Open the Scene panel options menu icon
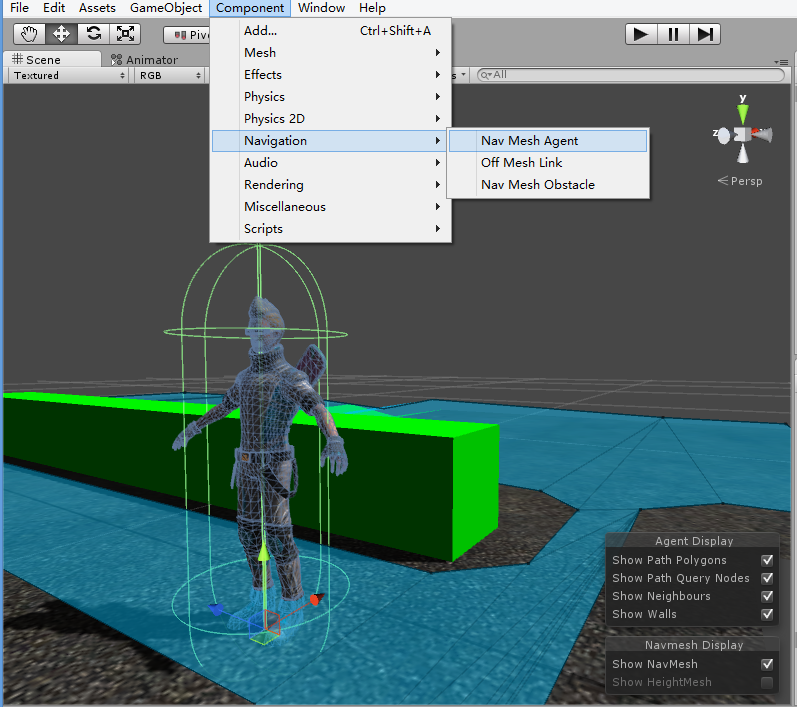This screenshot has height=707, width=797. tap(781, 62)
